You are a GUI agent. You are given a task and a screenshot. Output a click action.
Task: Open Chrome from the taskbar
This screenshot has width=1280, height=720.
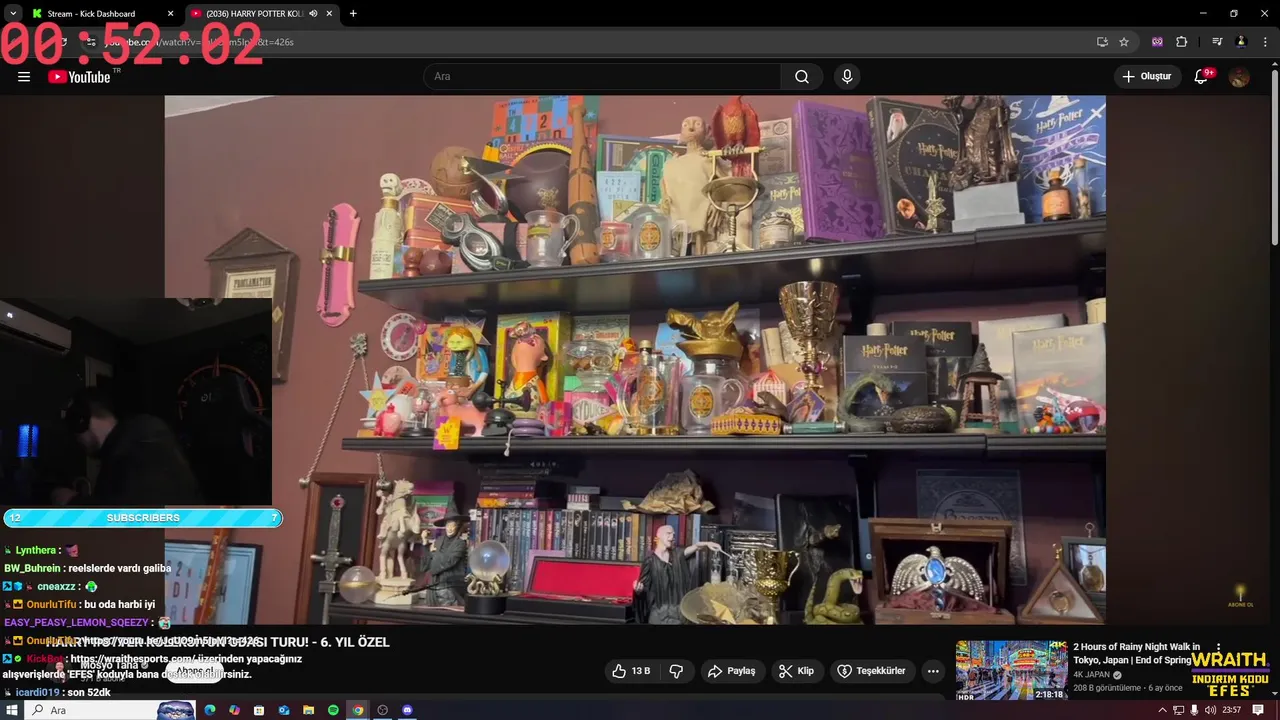tap(358, 710)
